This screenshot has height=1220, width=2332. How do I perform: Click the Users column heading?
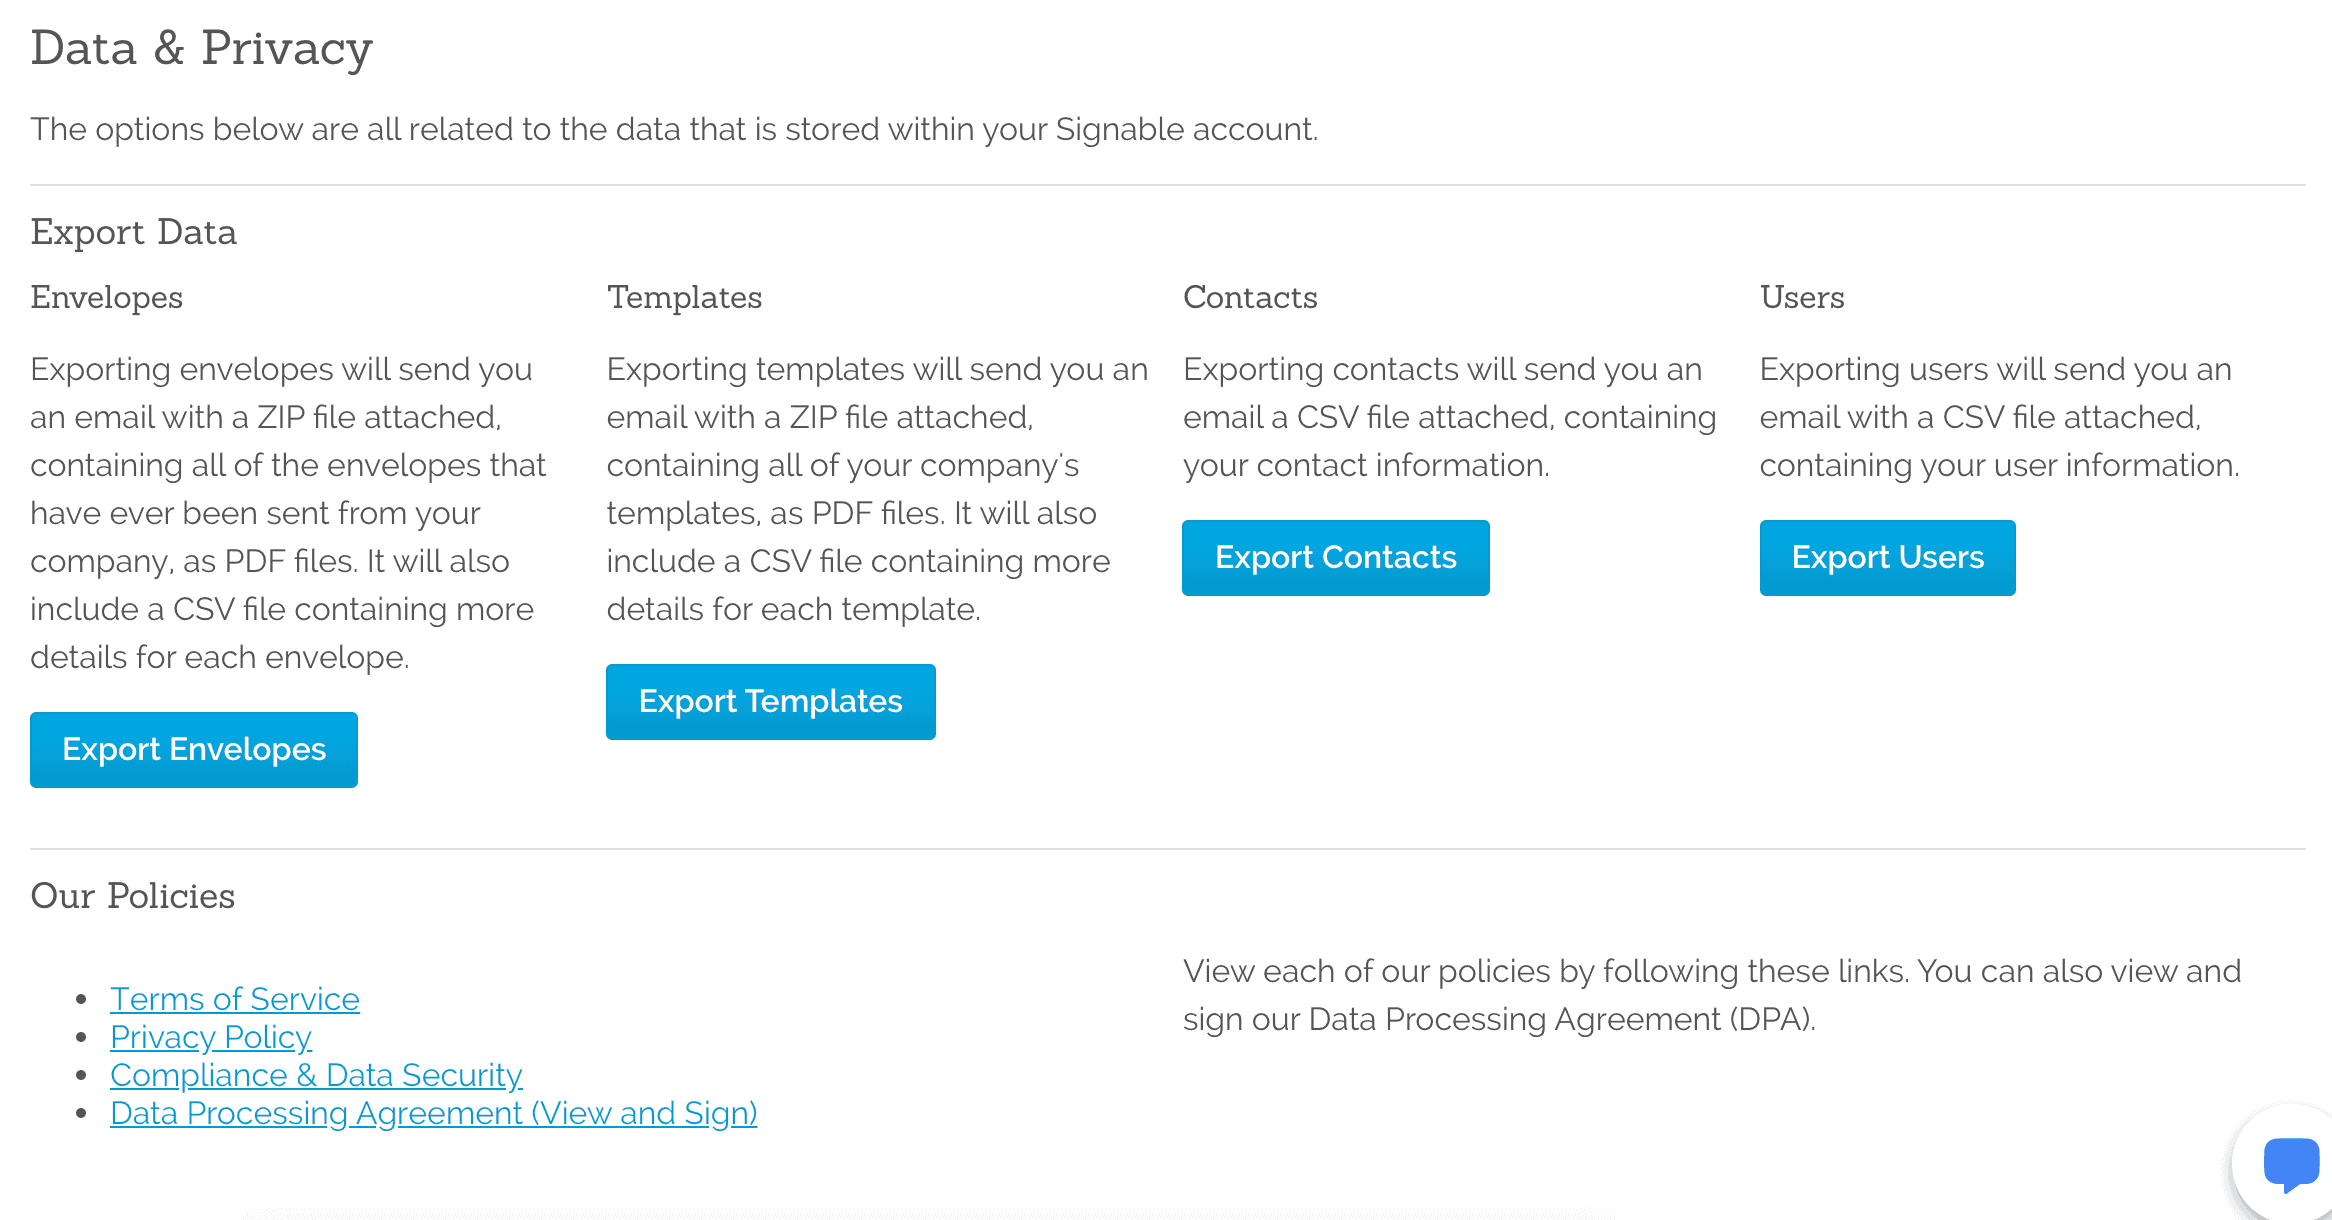[x=1802, y=297]
